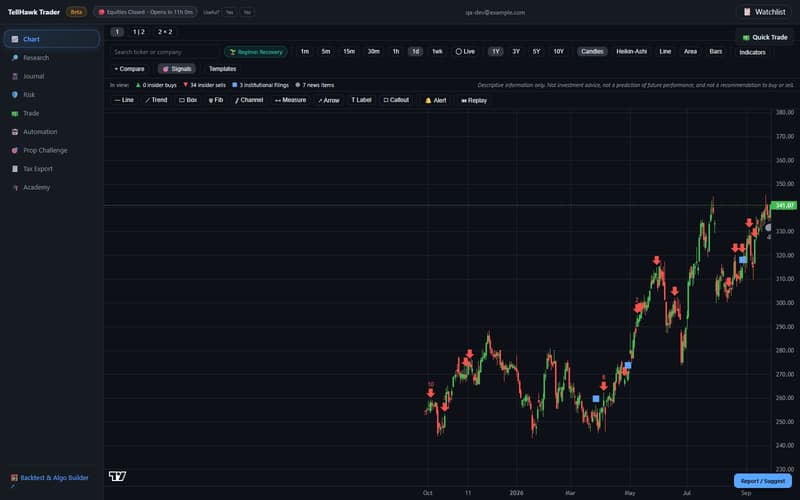Click the 0 insider buys legend
This screenshot has height=500, width=800.
pos(156,85)
